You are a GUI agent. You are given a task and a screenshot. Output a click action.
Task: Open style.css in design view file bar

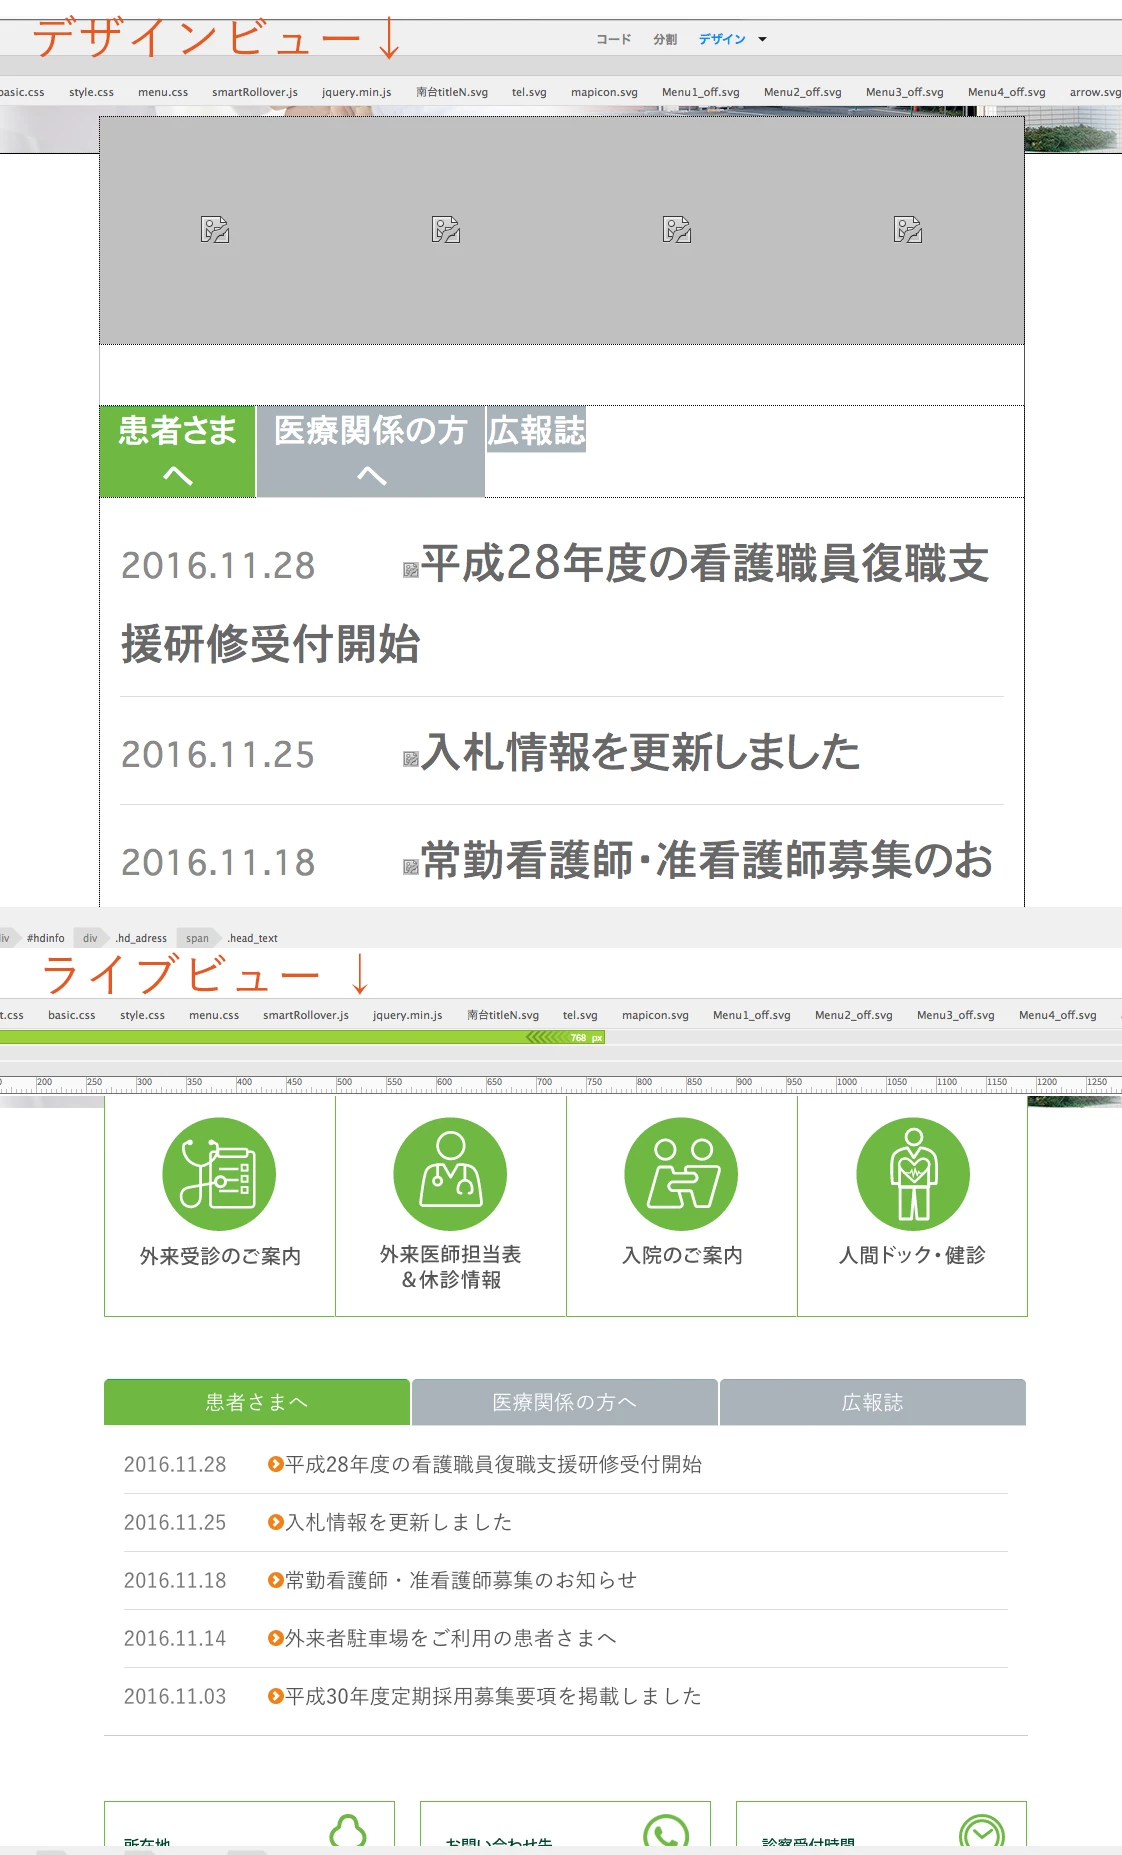point(91,92)
